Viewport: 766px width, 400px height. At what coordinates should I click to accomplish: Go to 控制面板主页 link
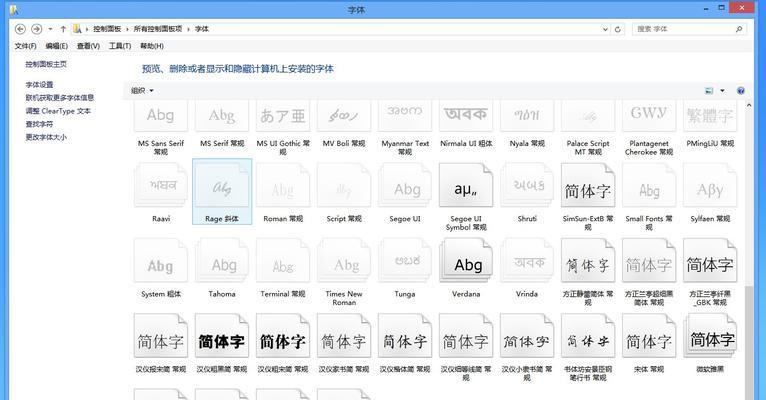pos(46,64)
